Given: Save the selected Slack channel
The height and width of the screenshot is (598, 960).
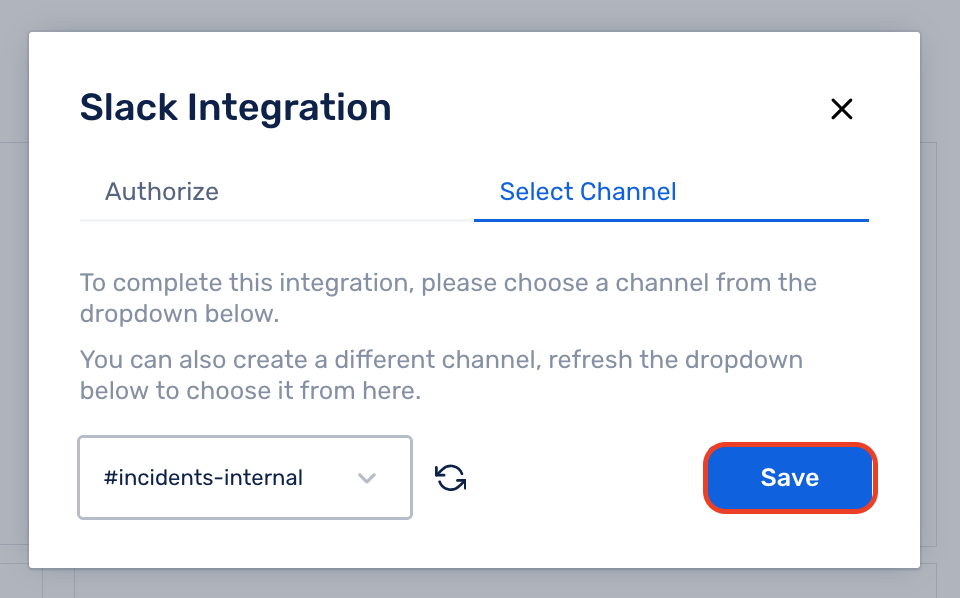Looking at the screenshot, I should point(790,477).
